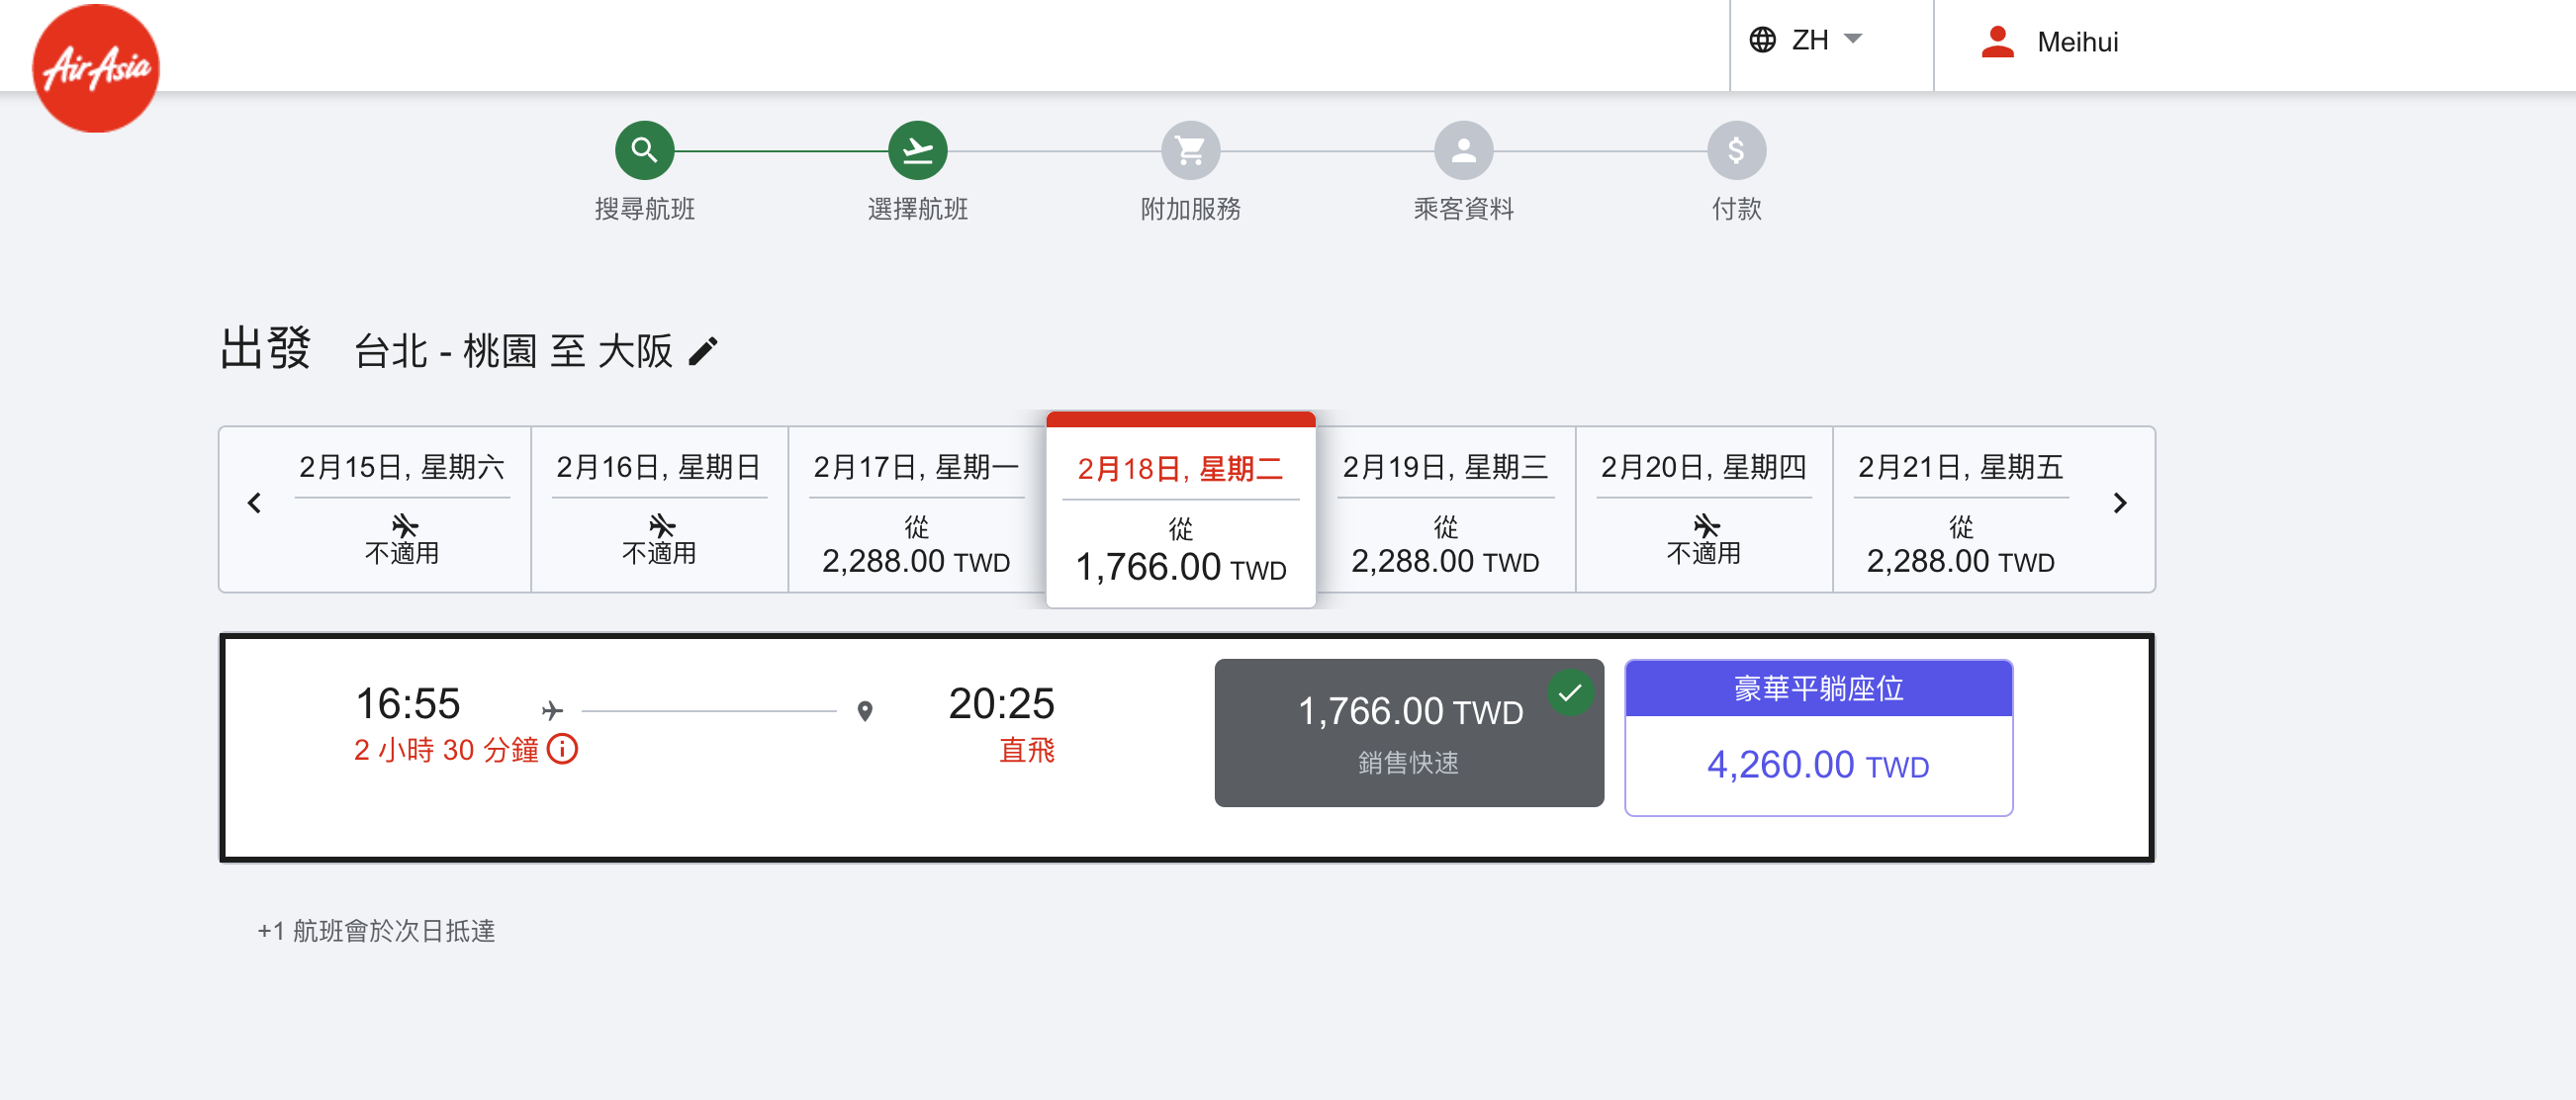Viewport: 2576px width, 1100px height.
Task: Go to the 搜尋航班 search step icon
Action: click(644, 151)
